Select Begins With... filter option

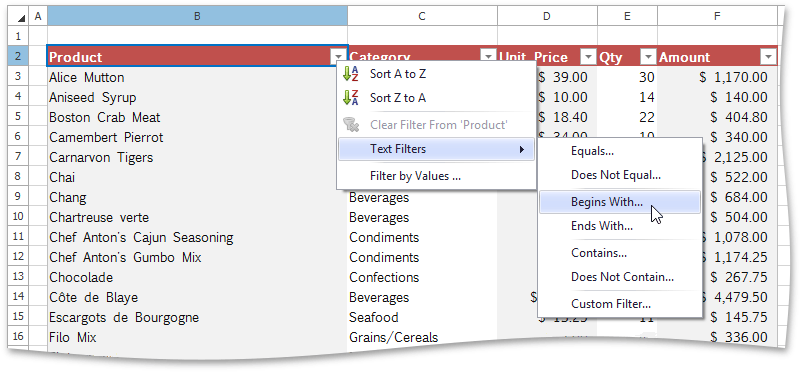pyautogui.click(x=619, y=202)
